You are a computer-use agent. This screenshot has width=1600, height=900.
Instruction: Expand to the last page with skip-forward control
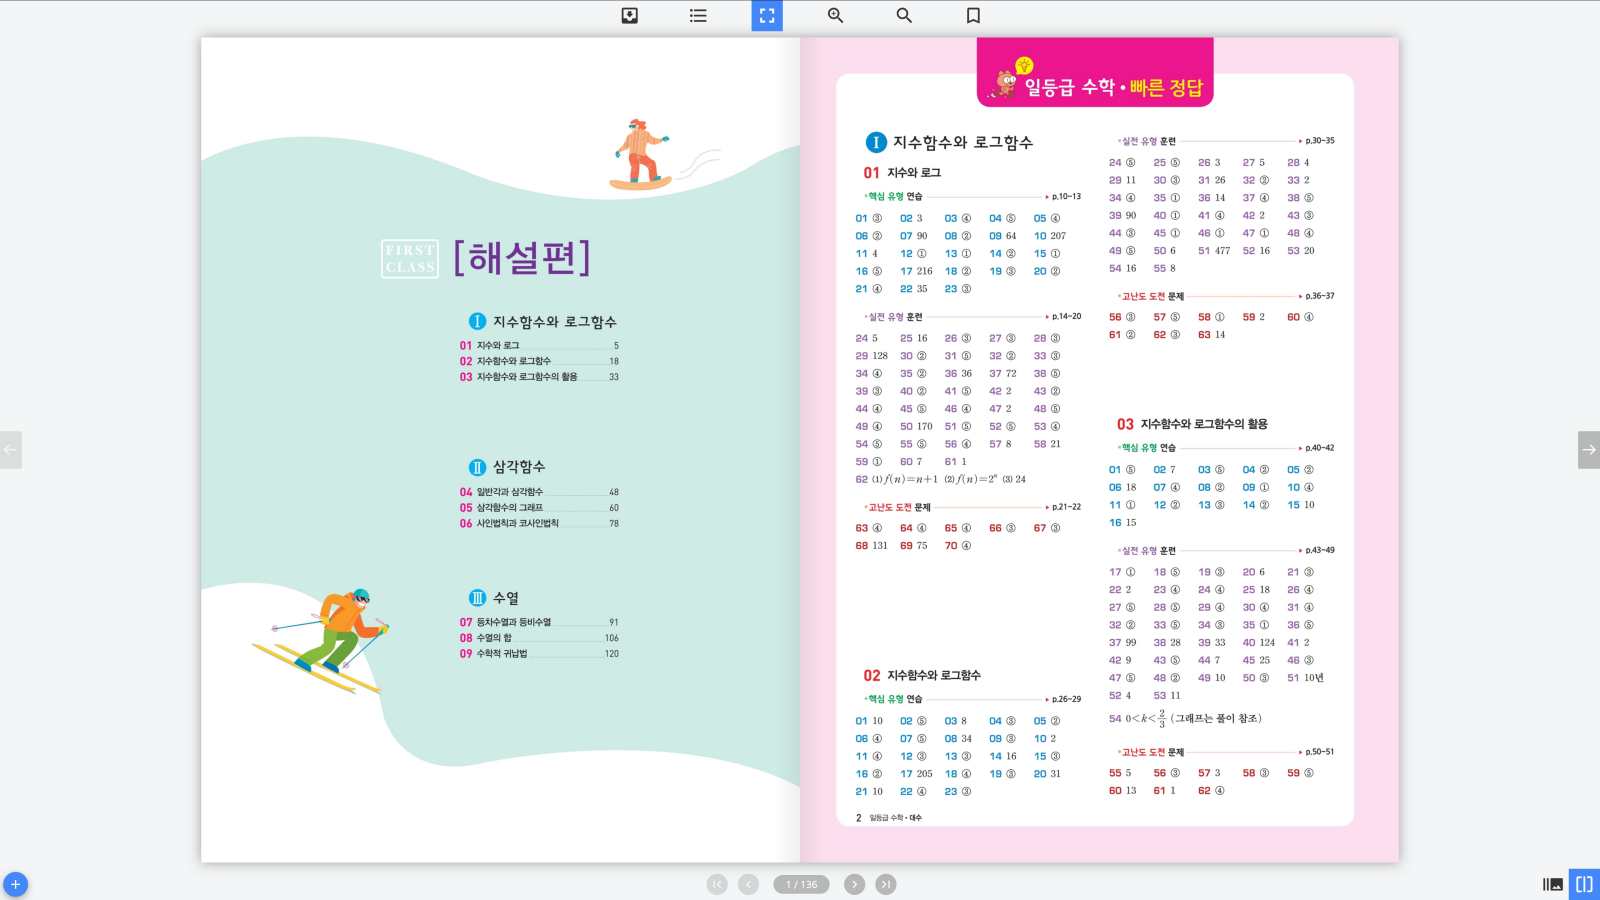click(x=886, y=884)
